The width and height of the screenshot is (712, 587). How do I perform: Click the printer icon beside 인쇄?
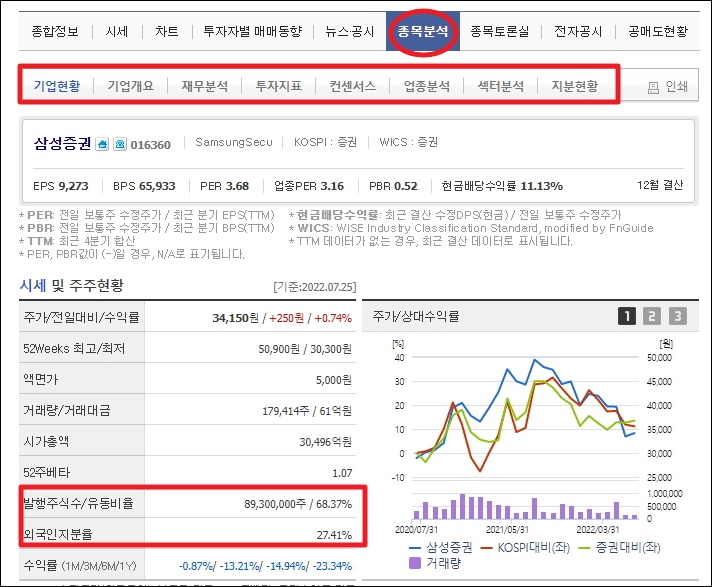click(x=653, y=88)
